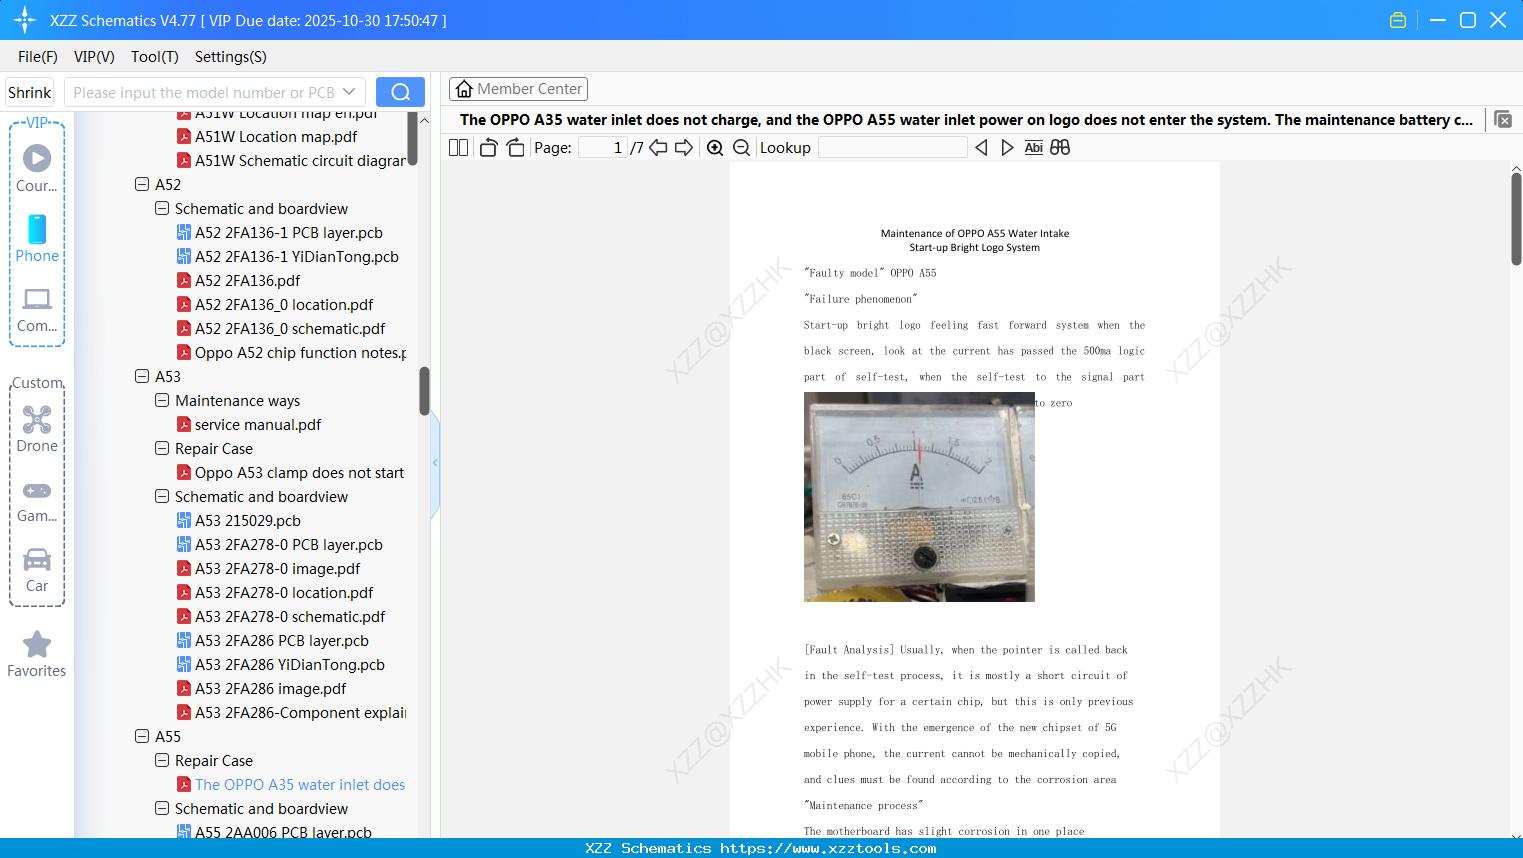Click the blue search magnifier button

(400, 92)
